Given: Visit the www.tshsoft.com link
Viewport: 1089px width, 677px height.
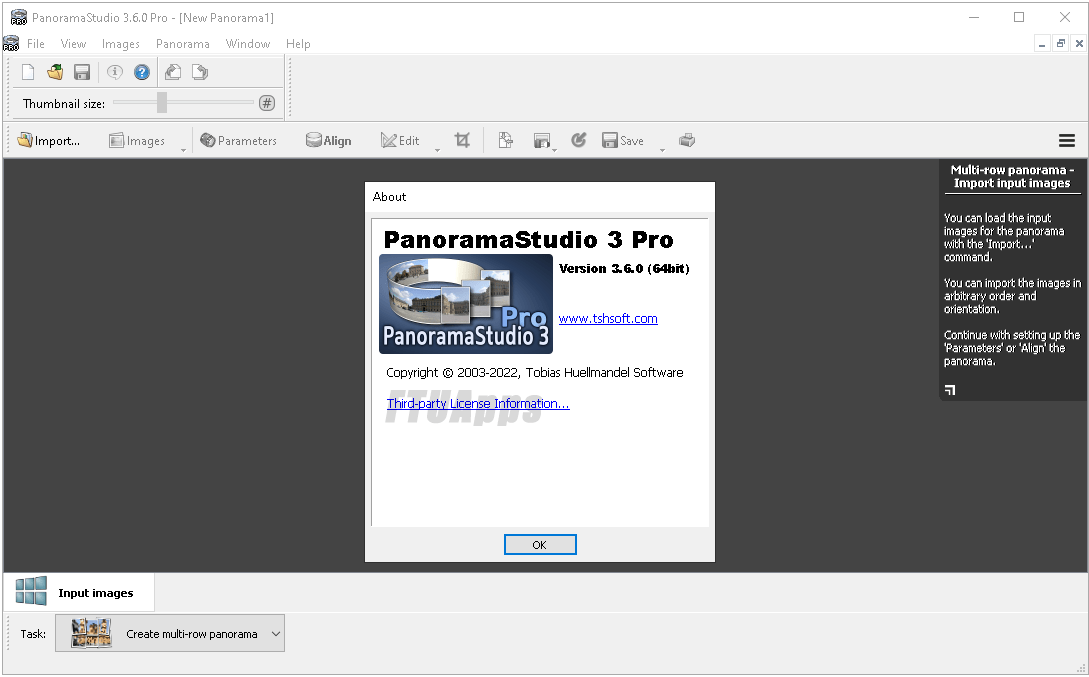Looking at the screenshot, I should pyautogui.click(x=608, y=319).
